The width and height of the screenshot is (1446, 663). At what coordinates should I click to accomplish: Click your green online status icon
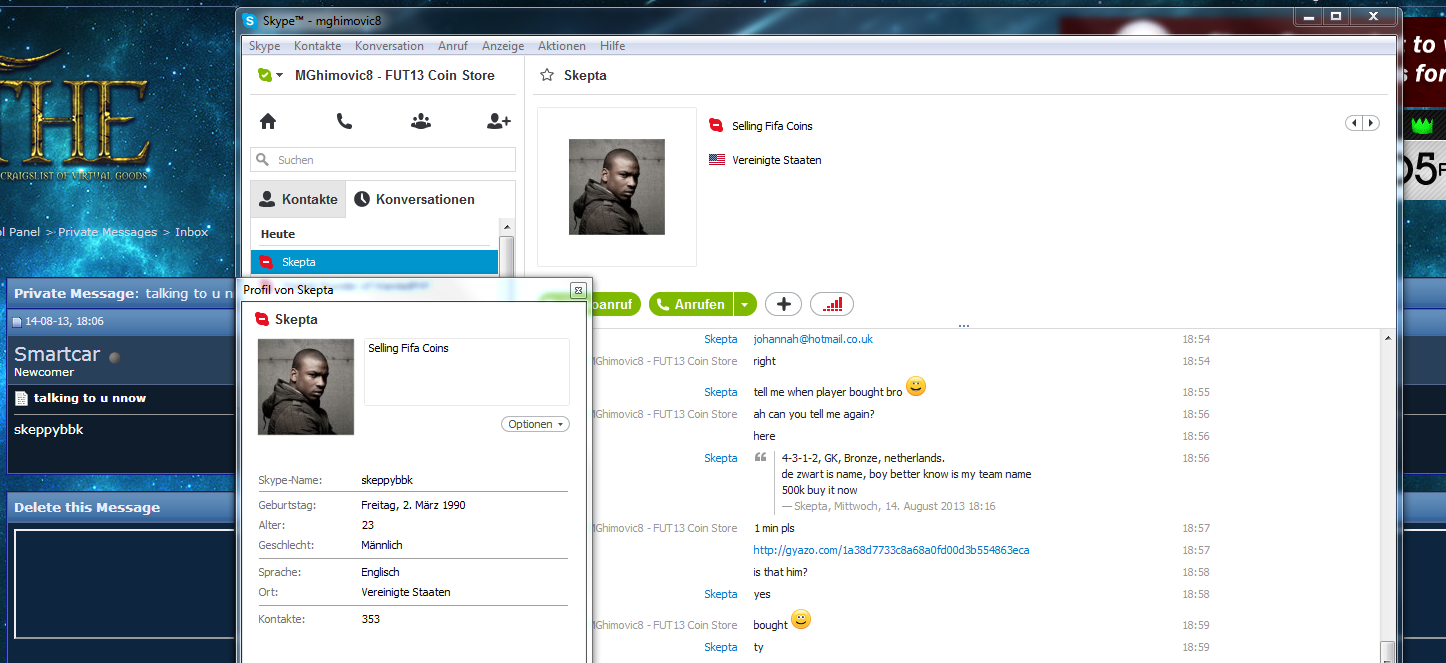[264, 75]
